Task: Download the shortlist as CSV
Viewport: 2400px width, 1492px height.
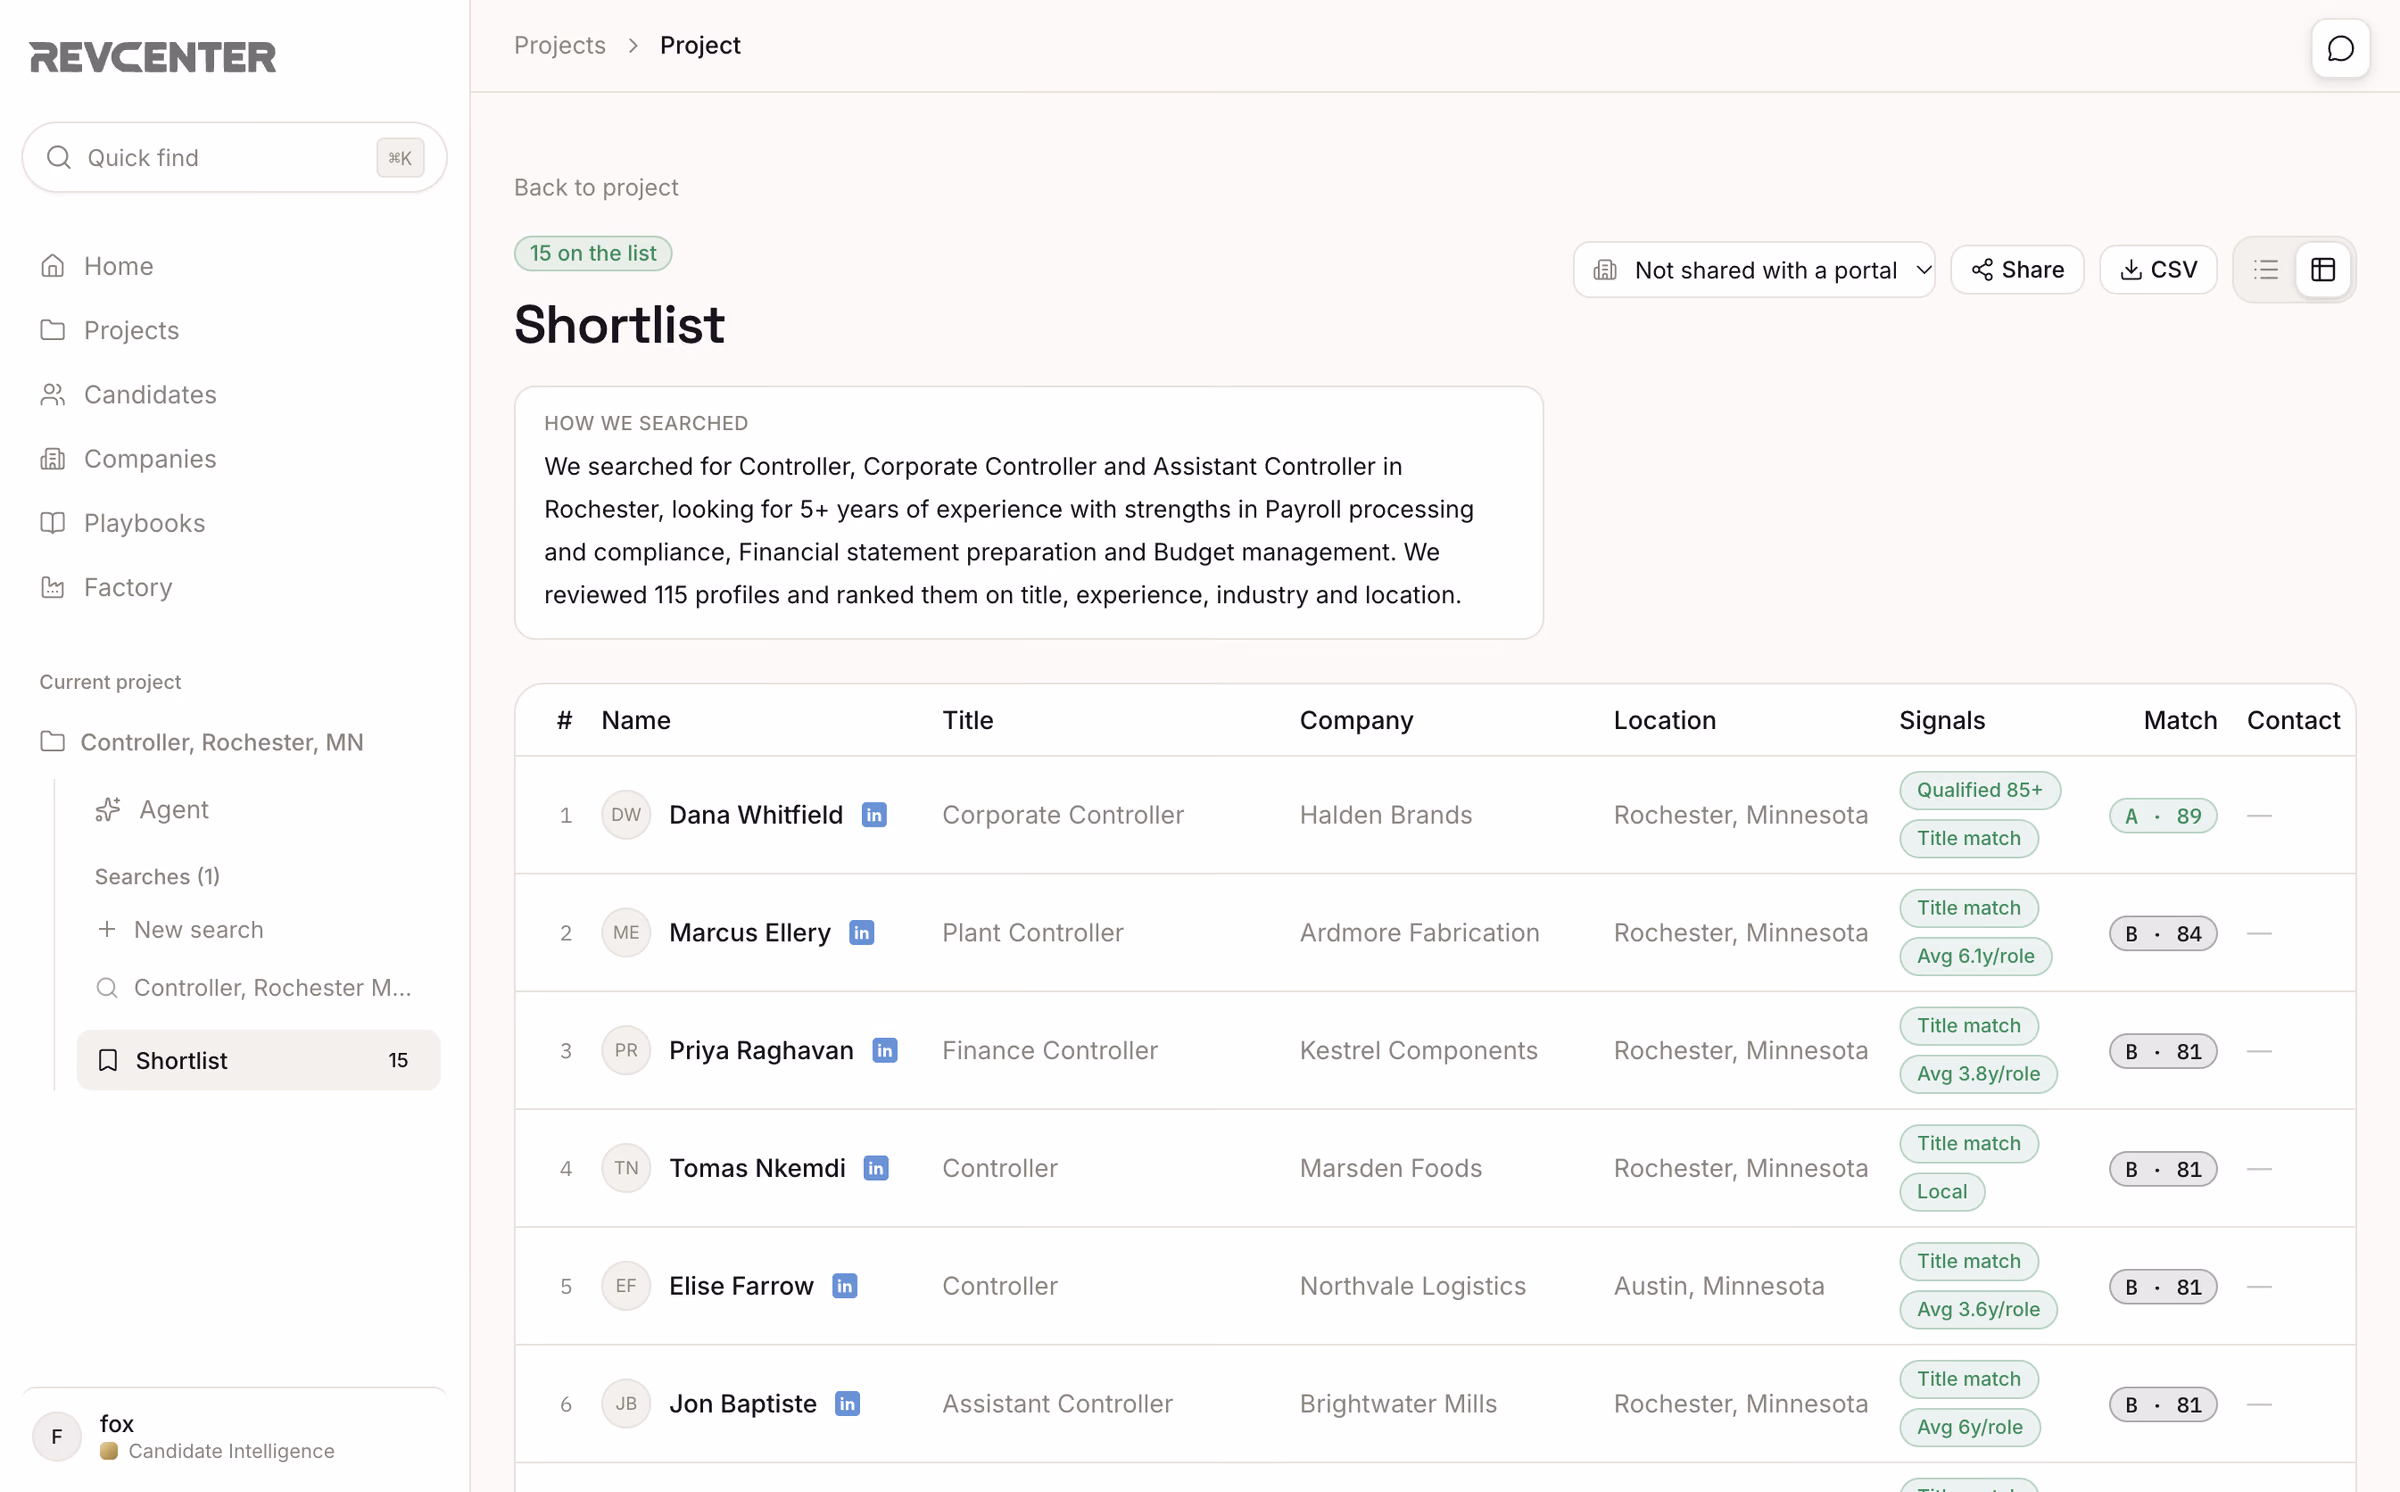Action: [2158, 270]
